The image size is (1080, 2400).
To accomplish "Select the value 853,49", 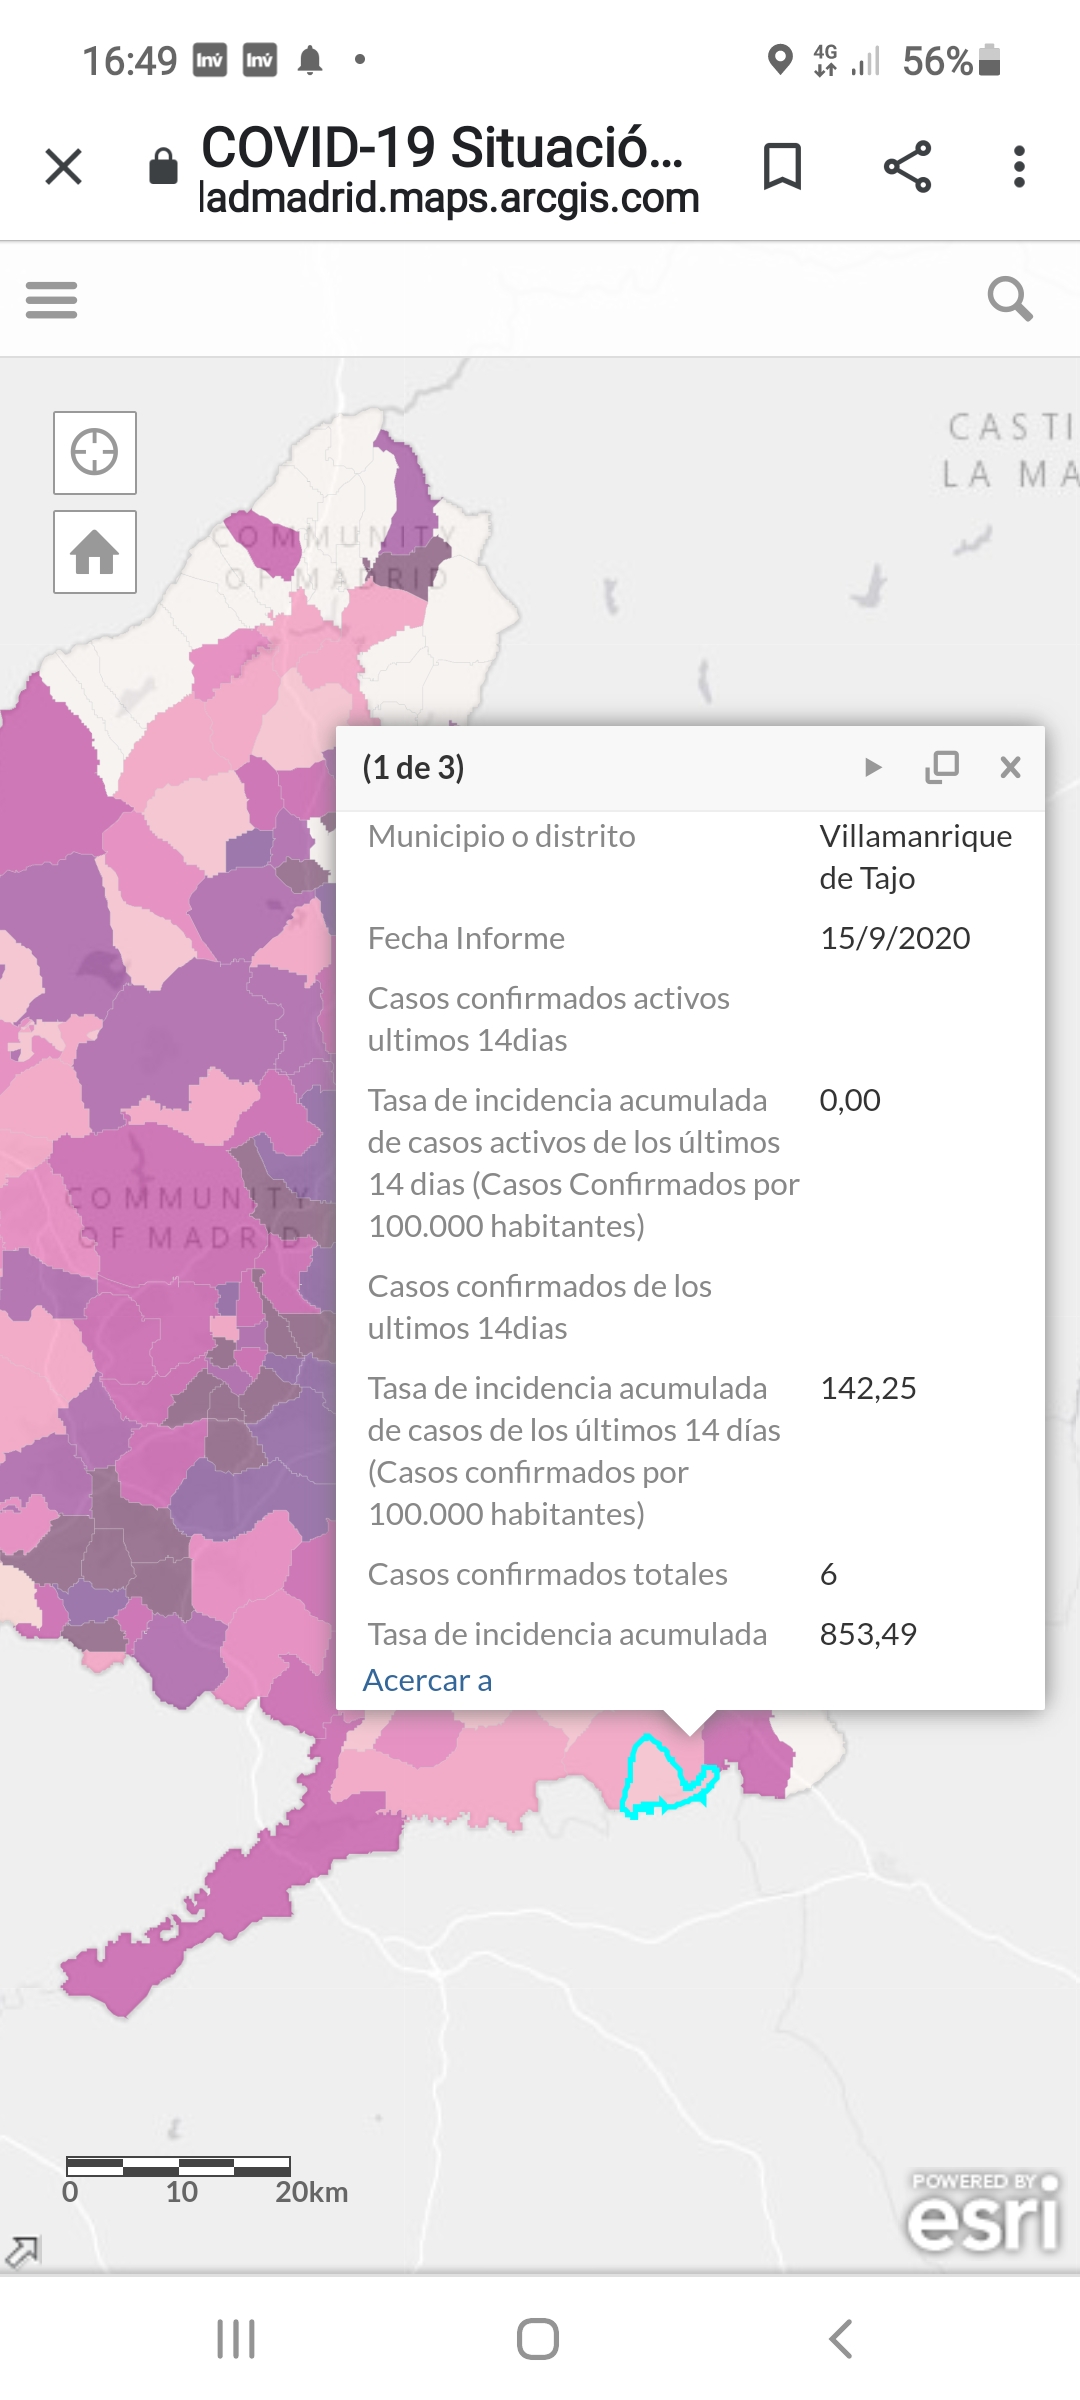I will [868, 1634].
